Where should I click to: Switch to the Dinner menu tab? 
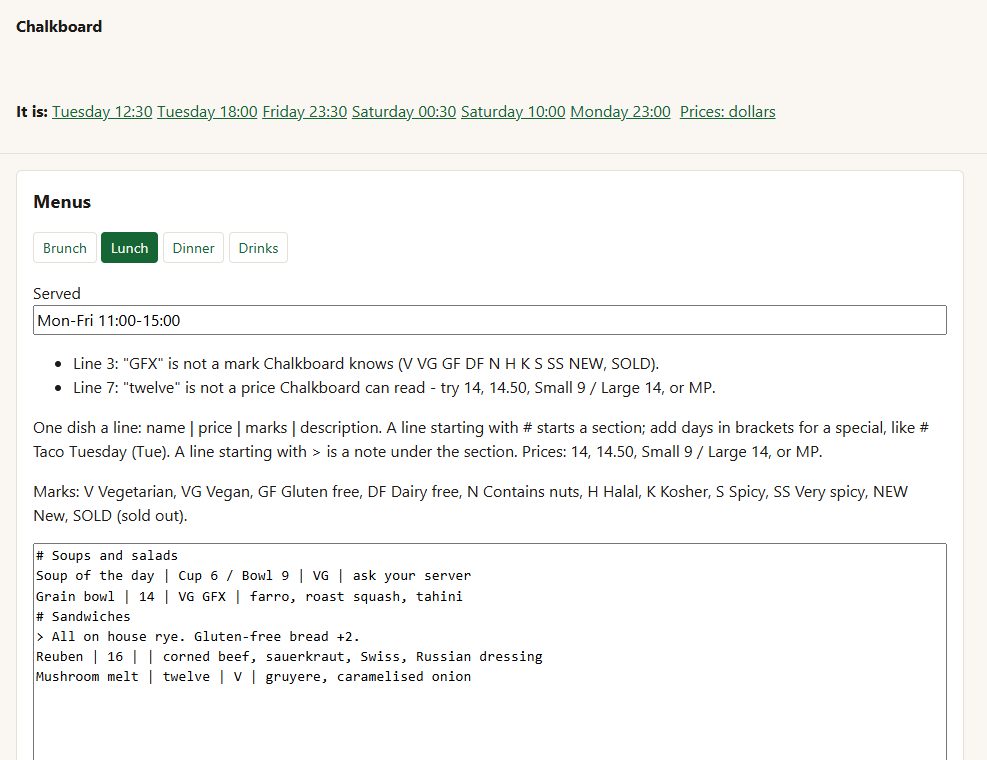point(193,247)
